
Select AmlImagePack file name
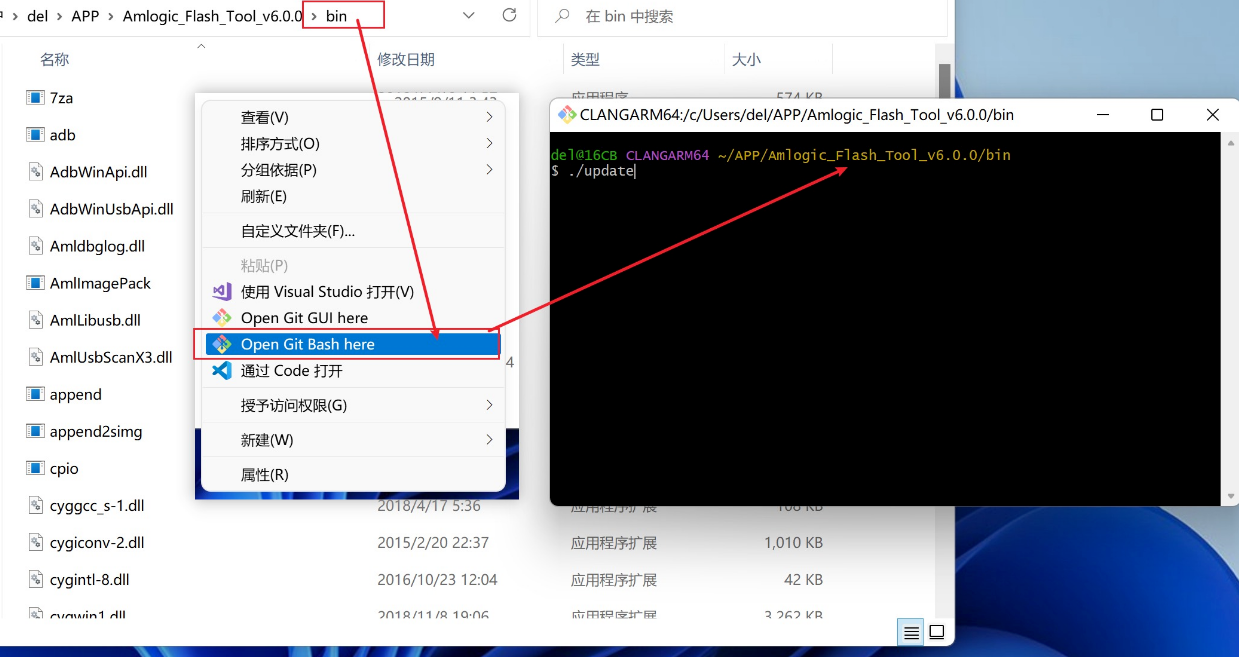pos(100,283)
